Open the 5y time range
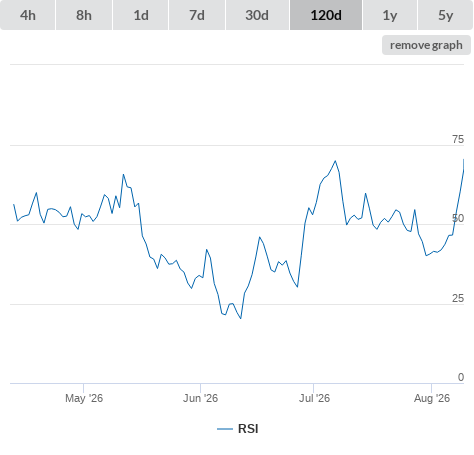This screenshot has width=474, height=455. (x=446, y=15)
